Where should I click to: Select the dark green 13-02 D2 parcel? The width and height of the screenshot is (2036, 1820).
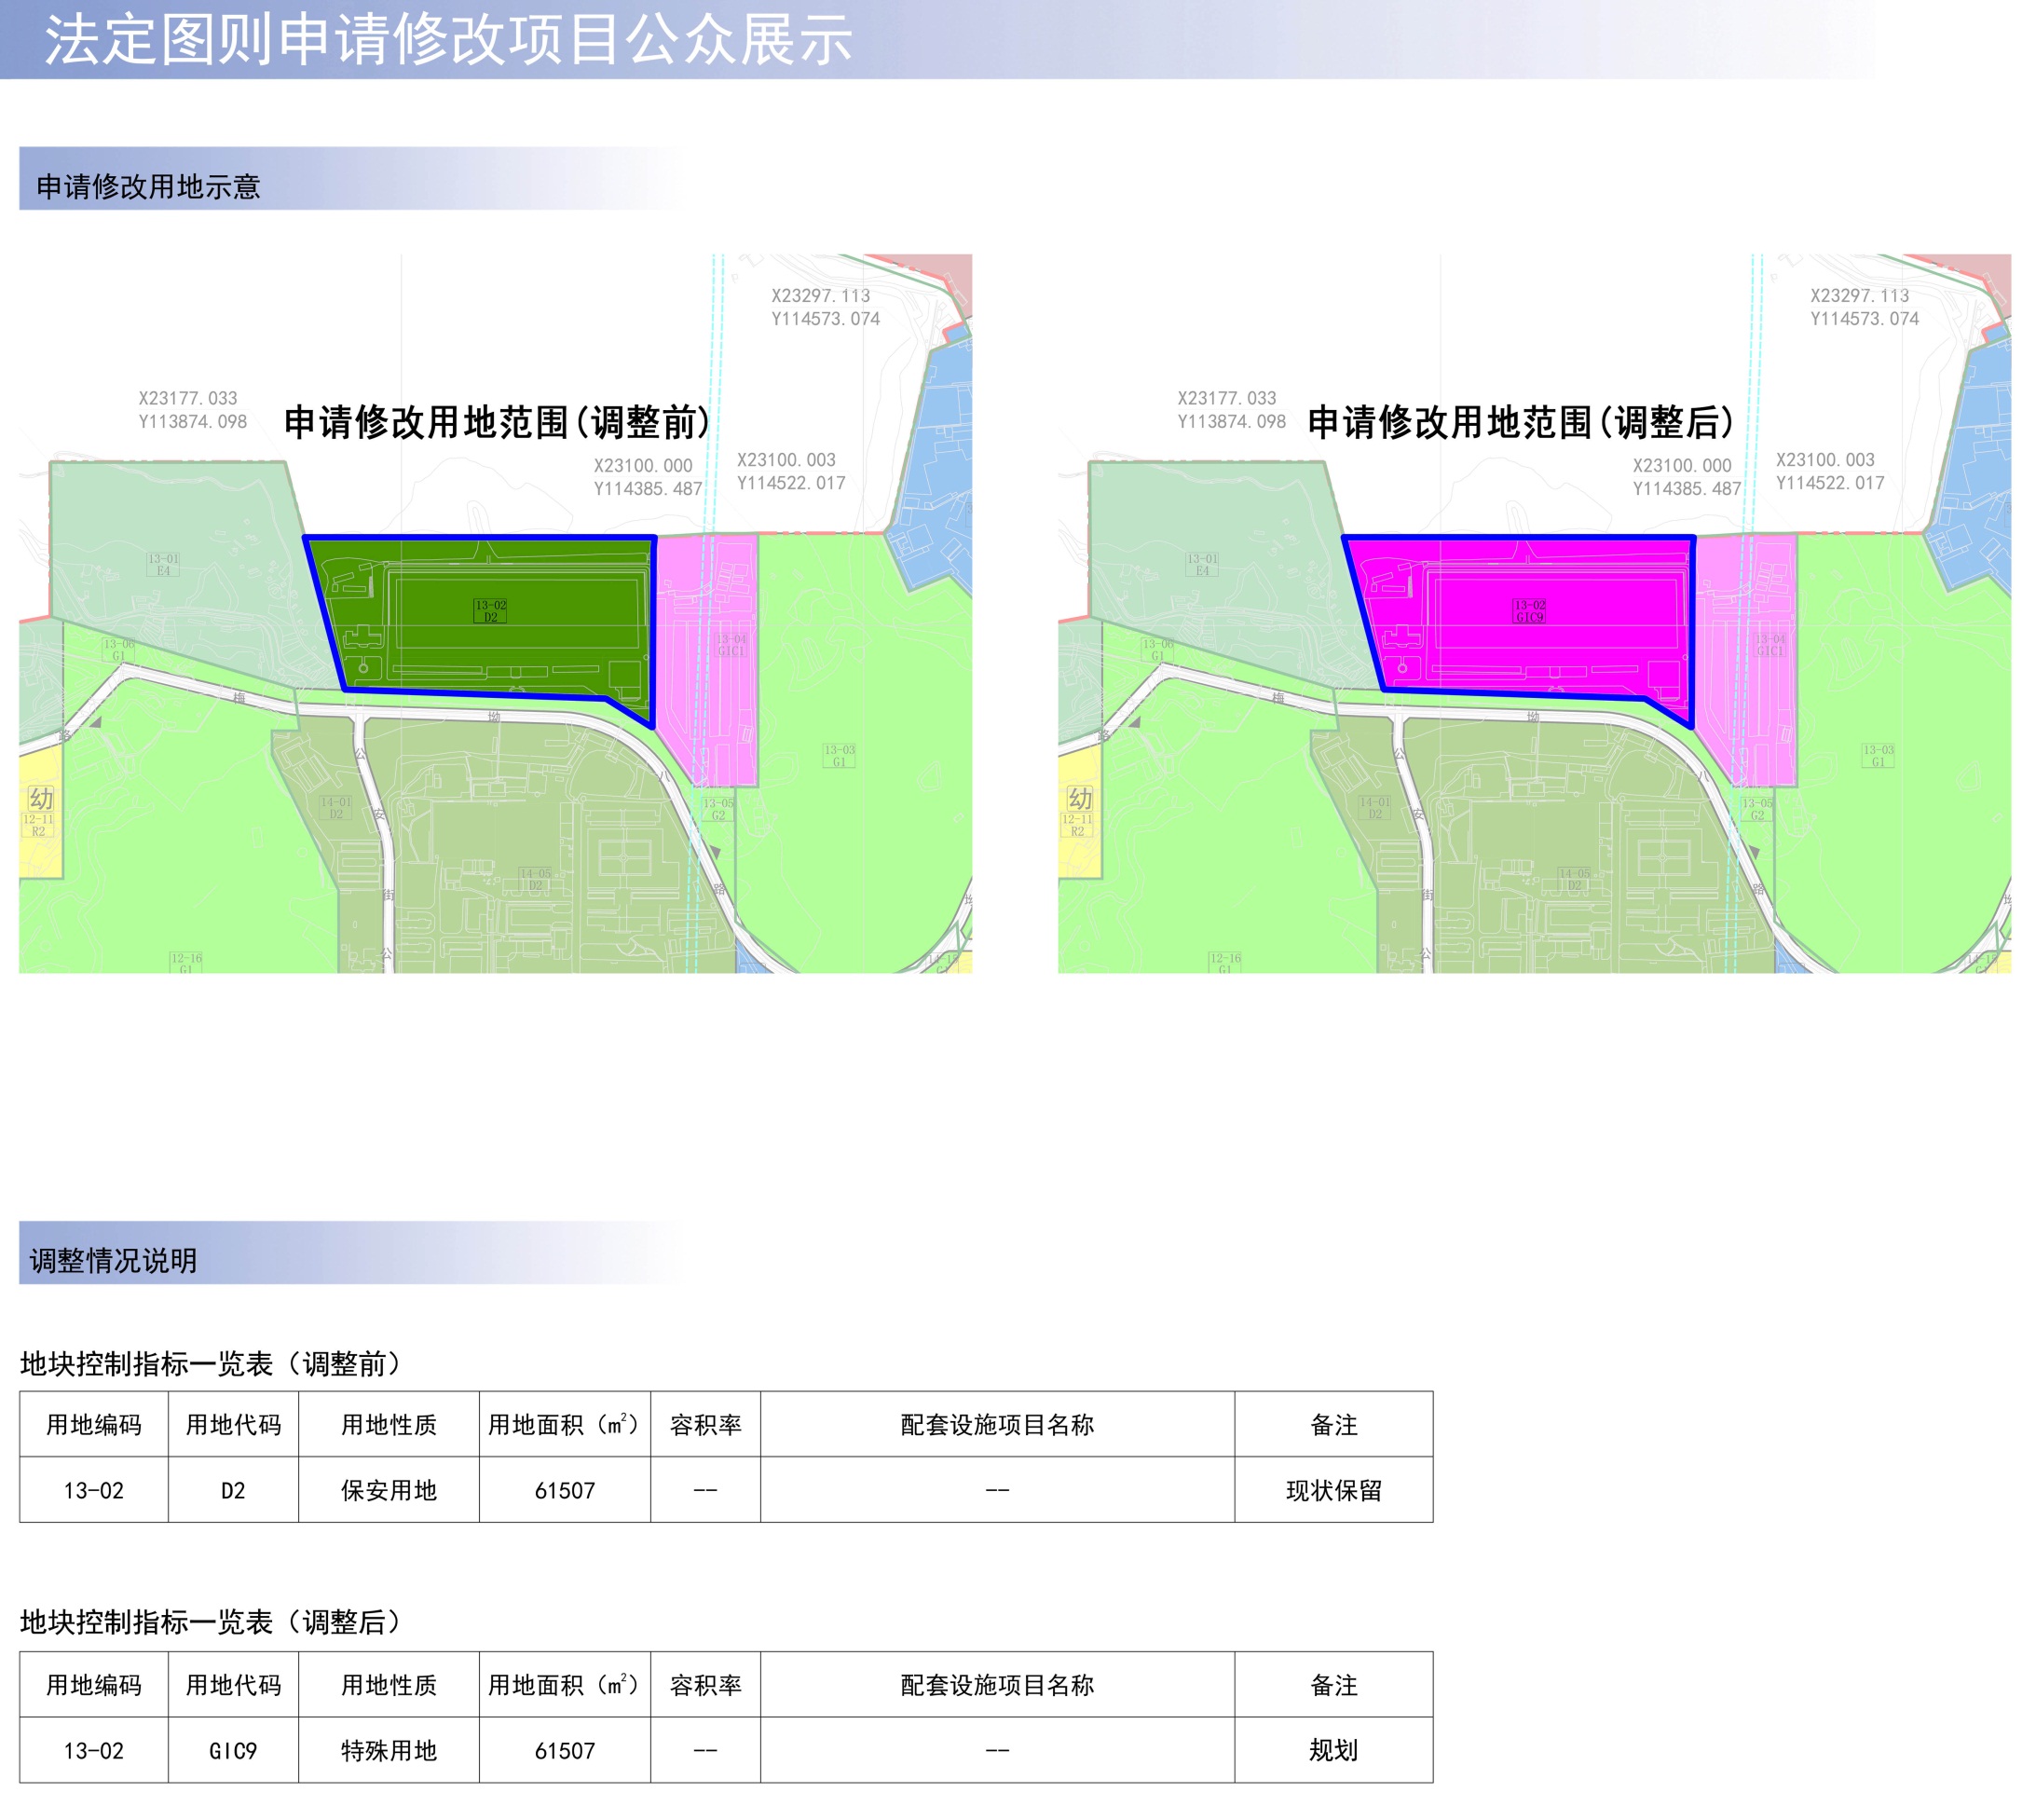[490, 610]
